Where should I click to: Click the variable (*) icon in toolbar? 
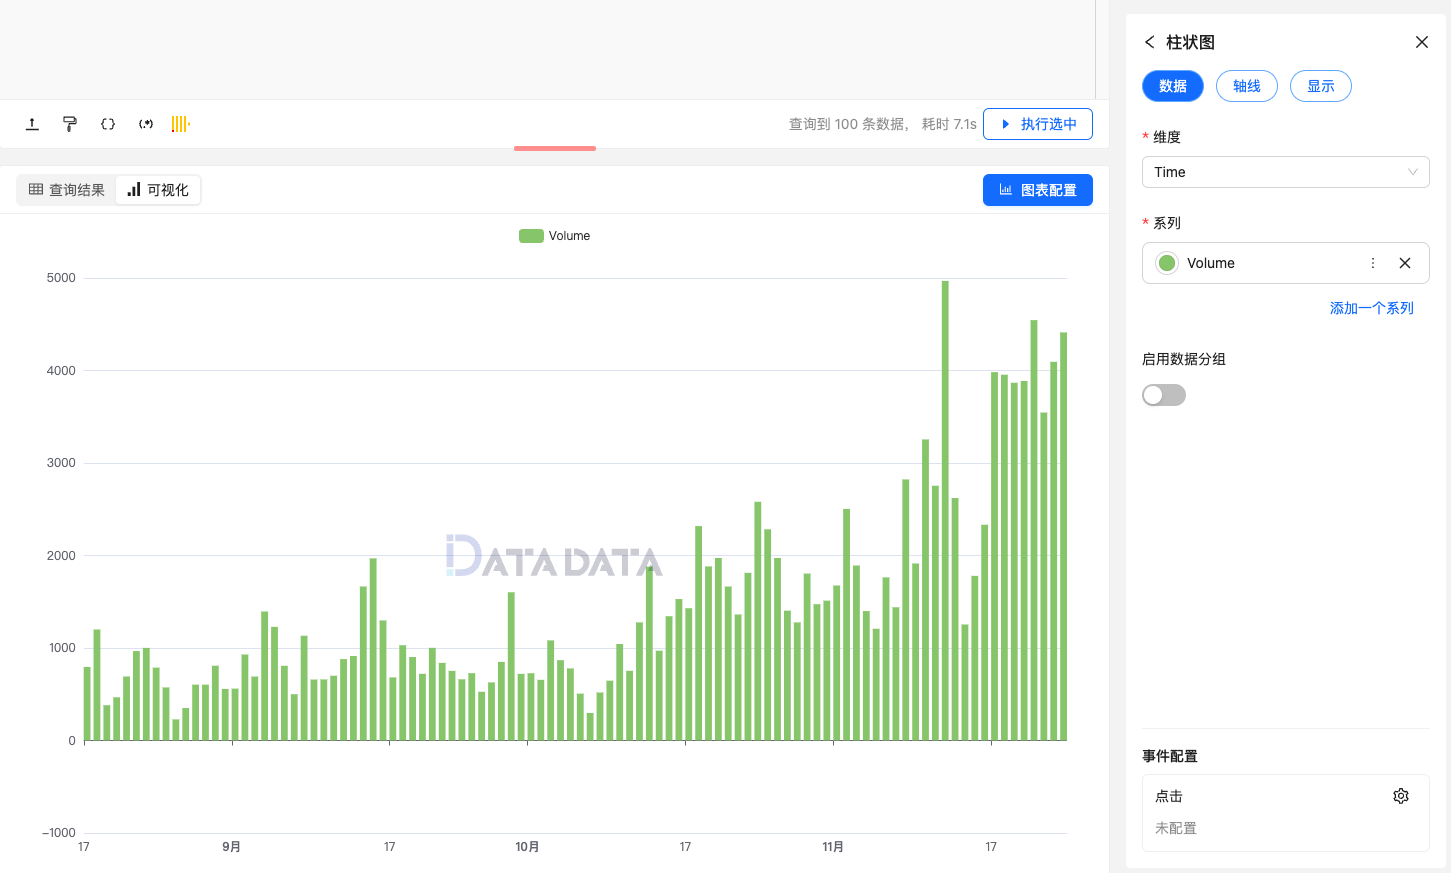tap(145, 123)
